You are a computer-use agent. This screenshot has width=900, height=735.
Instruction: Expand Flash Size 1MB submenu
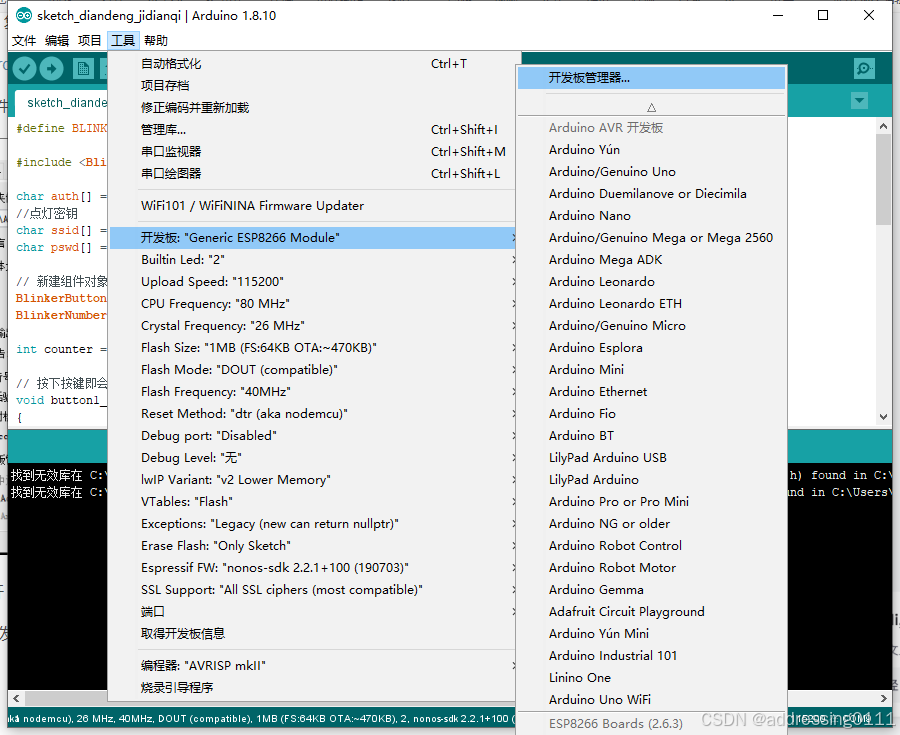click(312, 348)
